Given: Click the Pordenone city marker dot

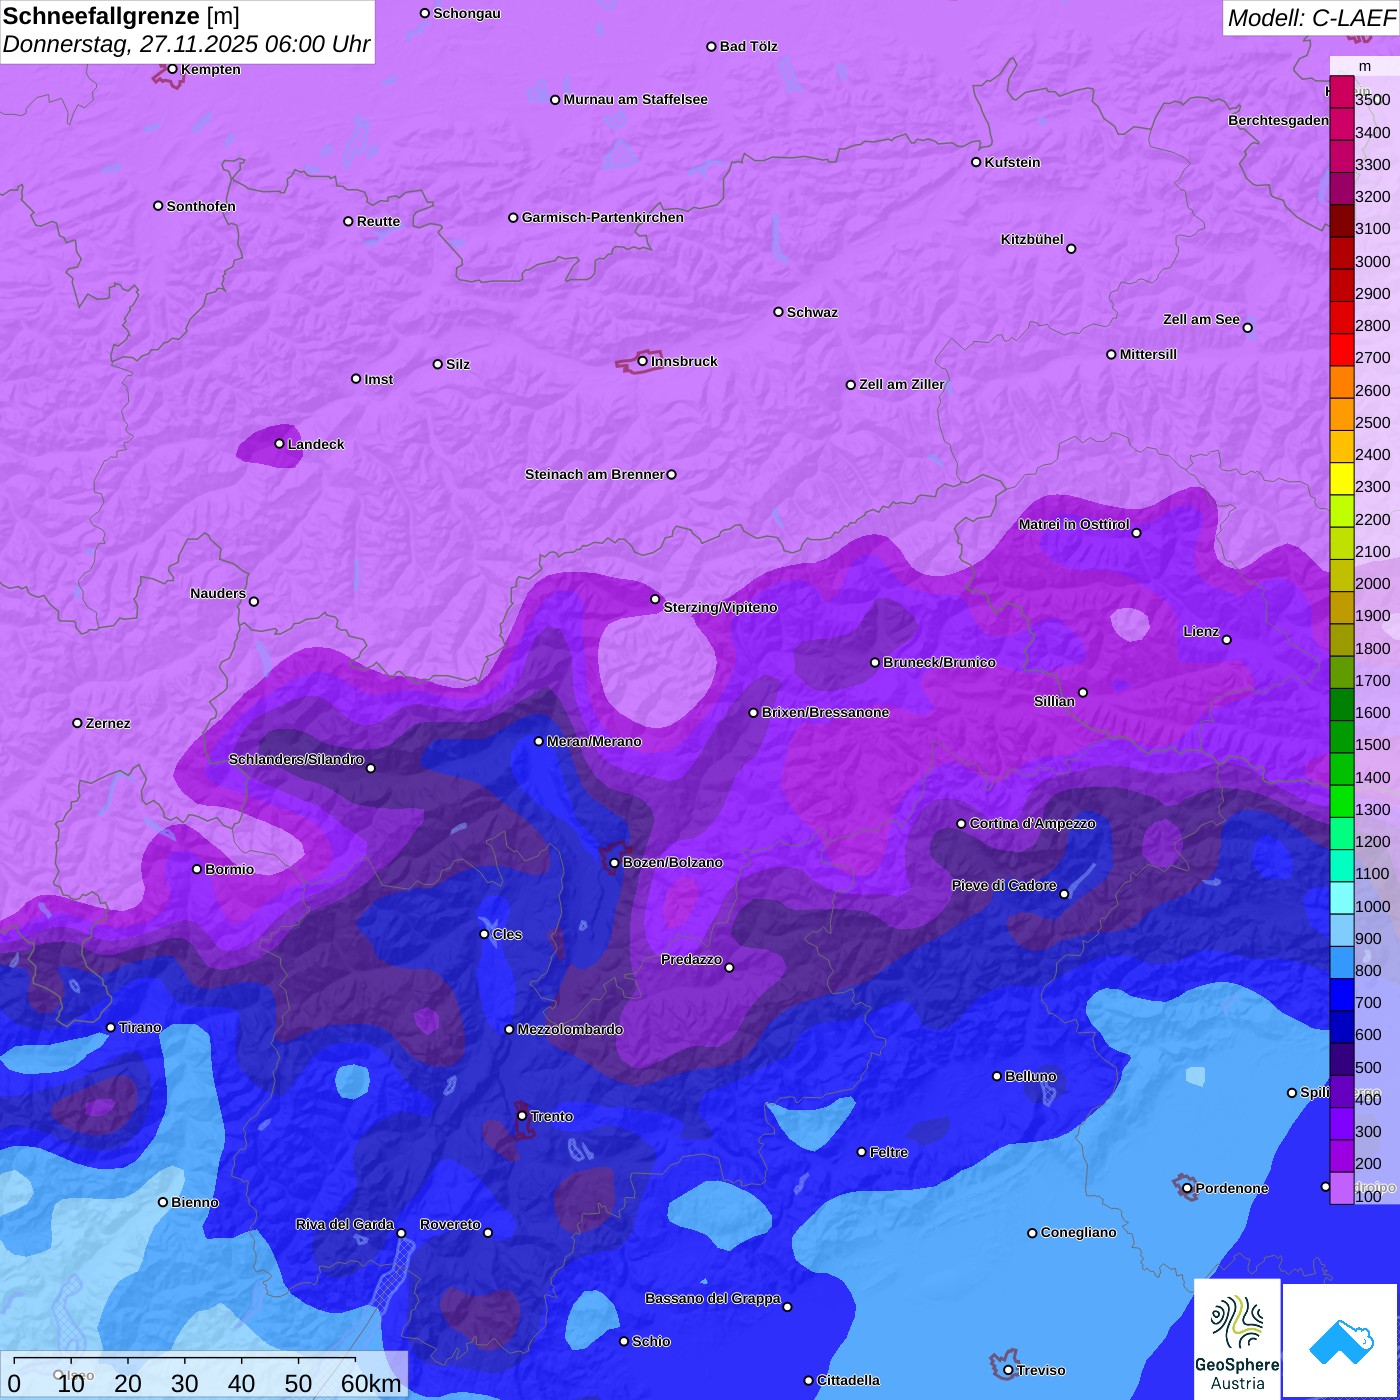Looking at the screenshot, I should [x=1187, y=1188].
